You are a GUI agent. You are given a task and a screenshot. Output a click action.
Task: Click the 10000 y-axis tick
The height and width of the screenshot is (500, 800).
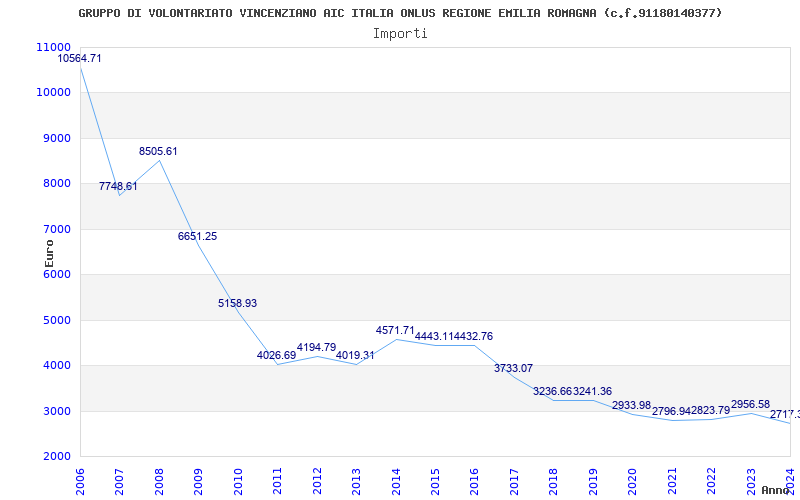(54, 92)
